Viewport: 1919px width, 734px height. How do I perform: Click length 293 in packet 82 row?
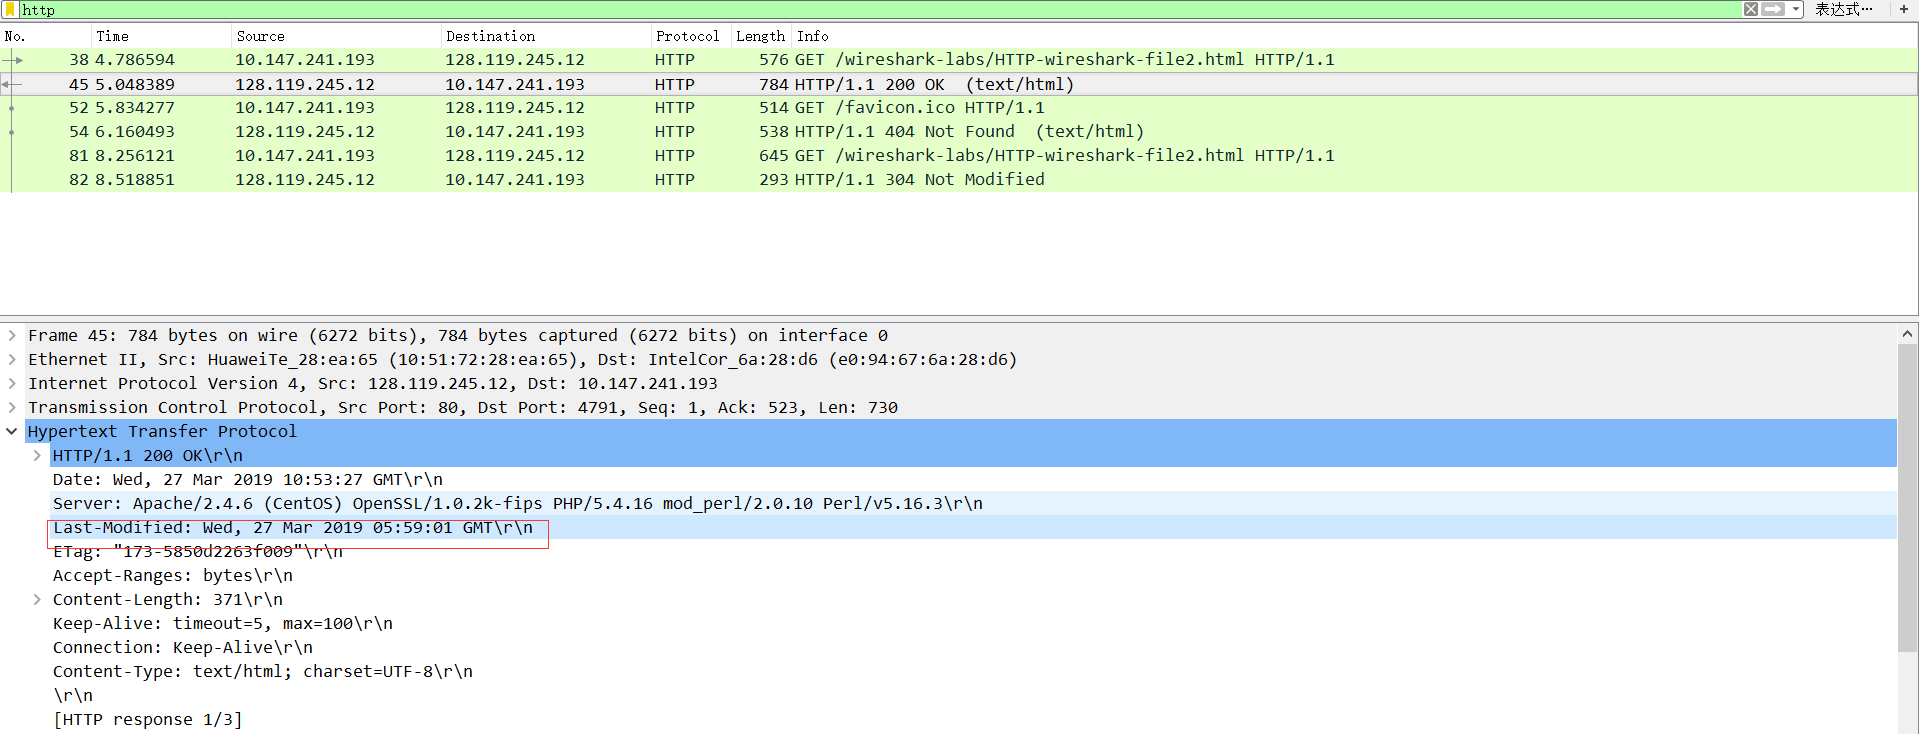[774, 180]
